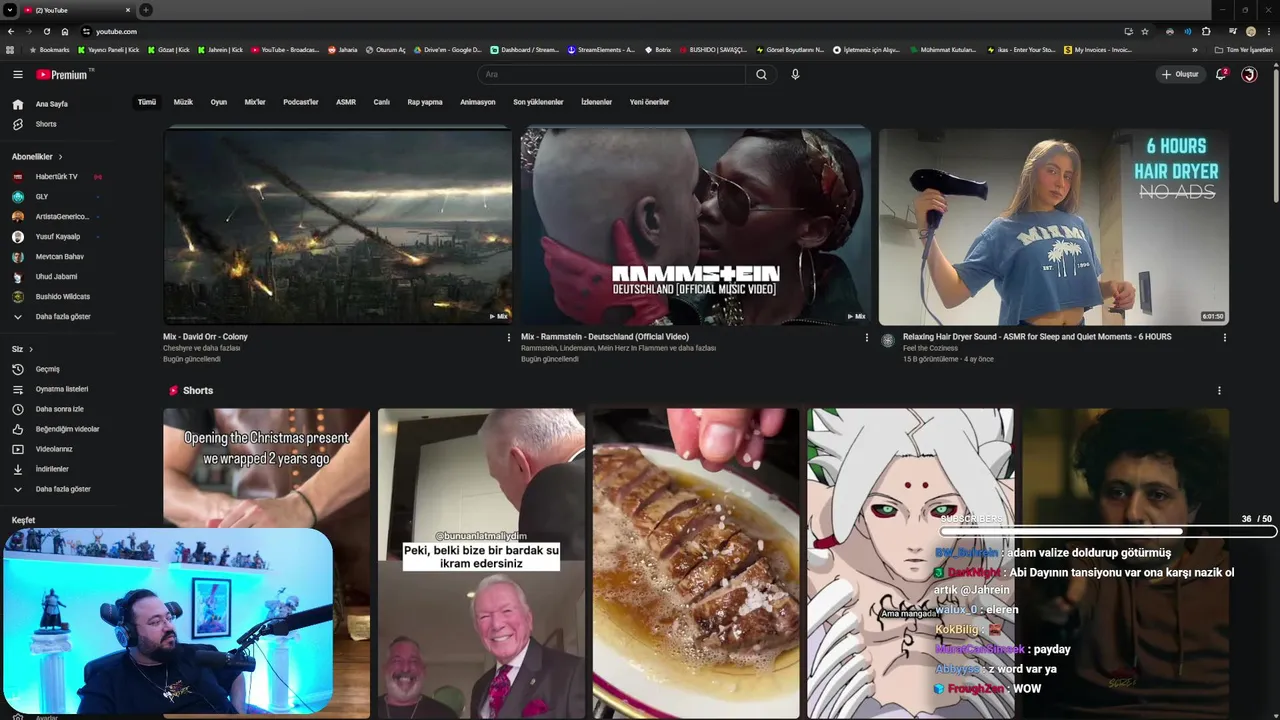This screenshot has height=720, width=1280.
Task: Click Mix - Rammstein - Deutschland title link
Action: (x=605, y=337)
